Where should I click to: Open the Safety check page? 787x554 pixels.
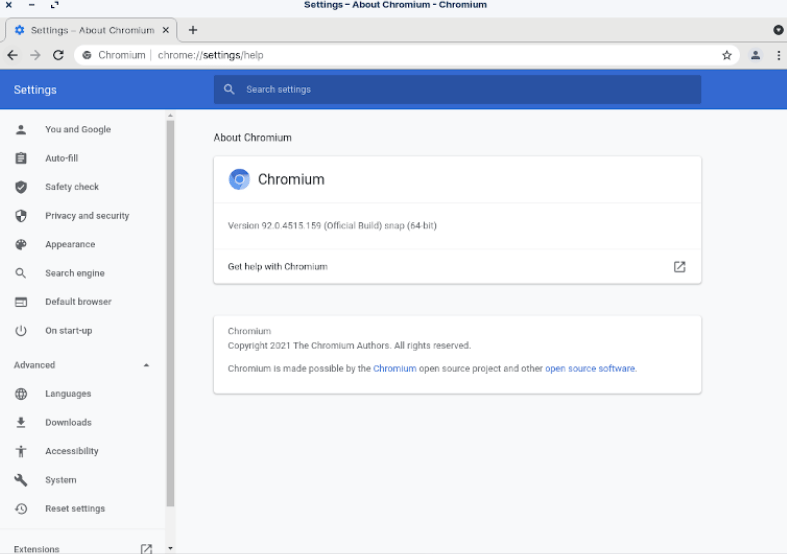pos(72,187)
